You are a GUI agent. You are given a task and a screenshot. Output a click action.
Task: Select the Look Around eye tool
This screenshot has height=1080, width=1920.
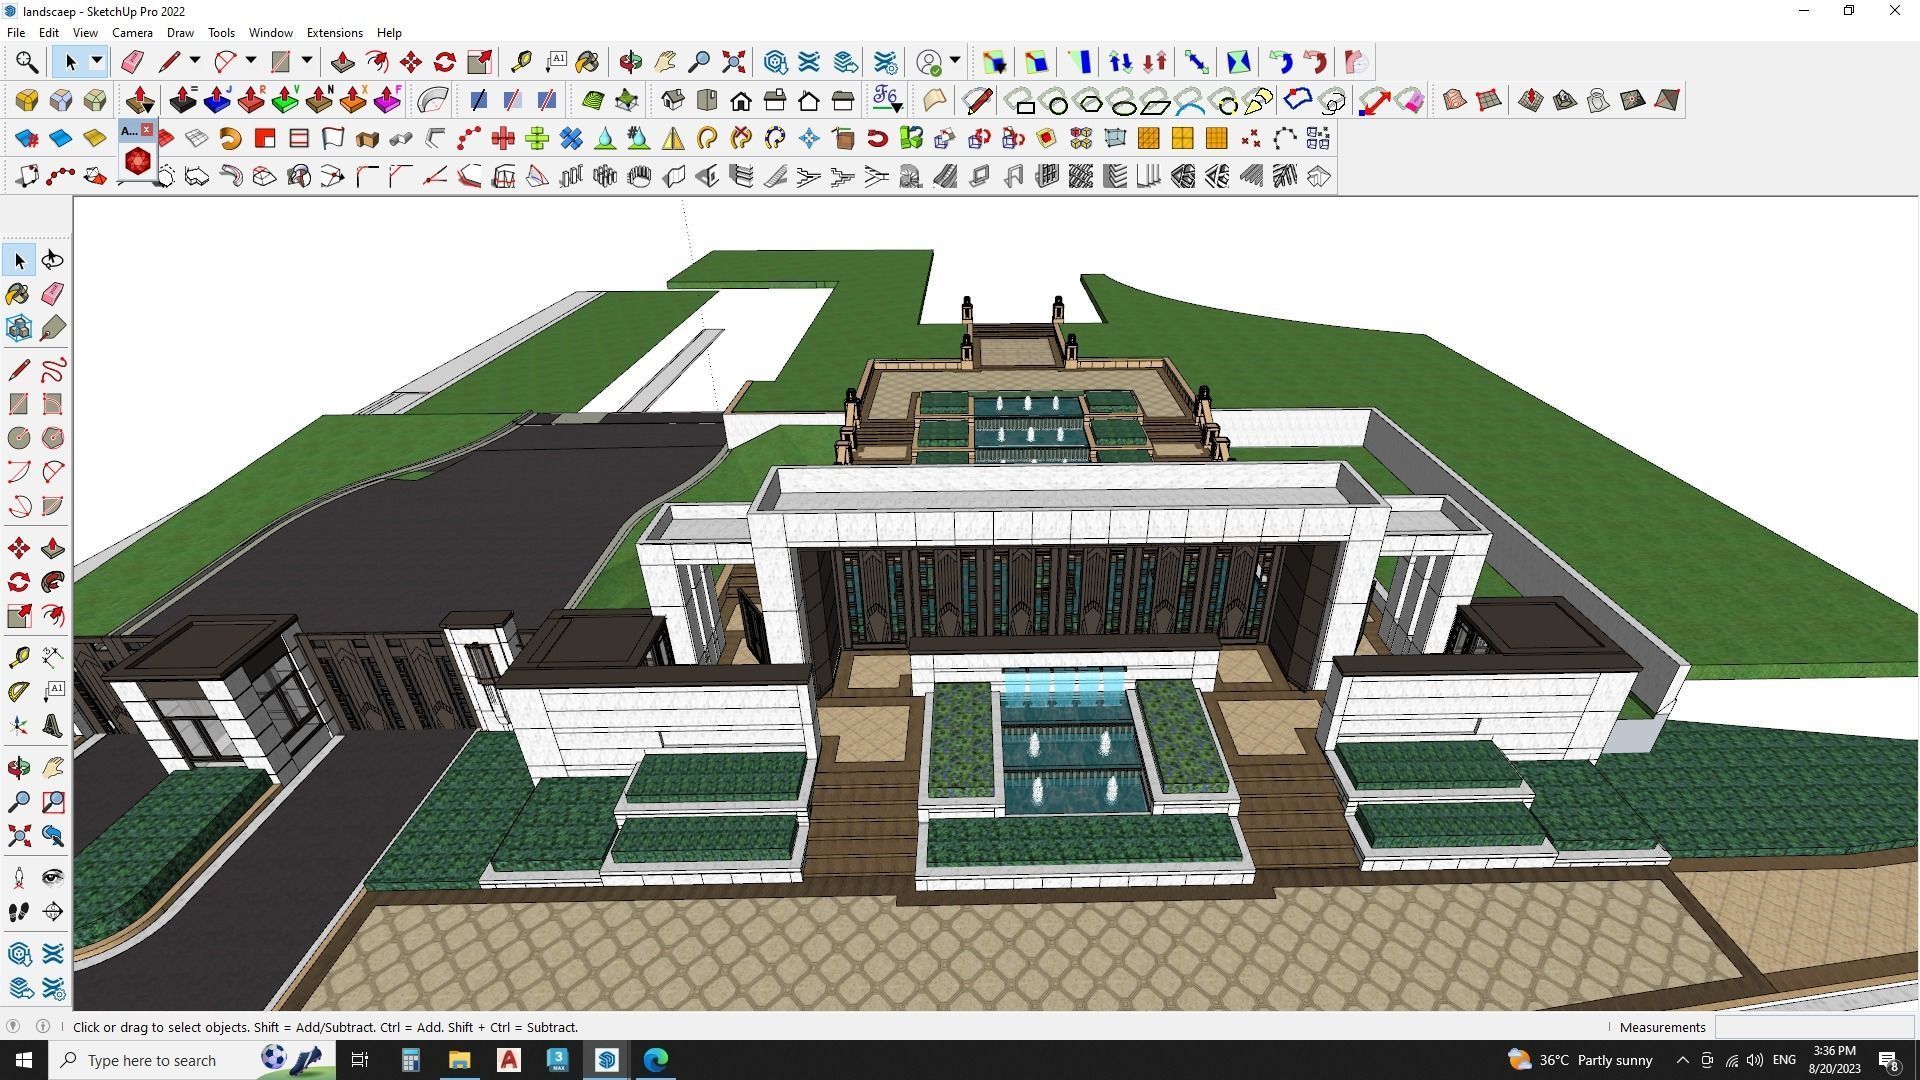pyautogui.click(x=53, y=878)
